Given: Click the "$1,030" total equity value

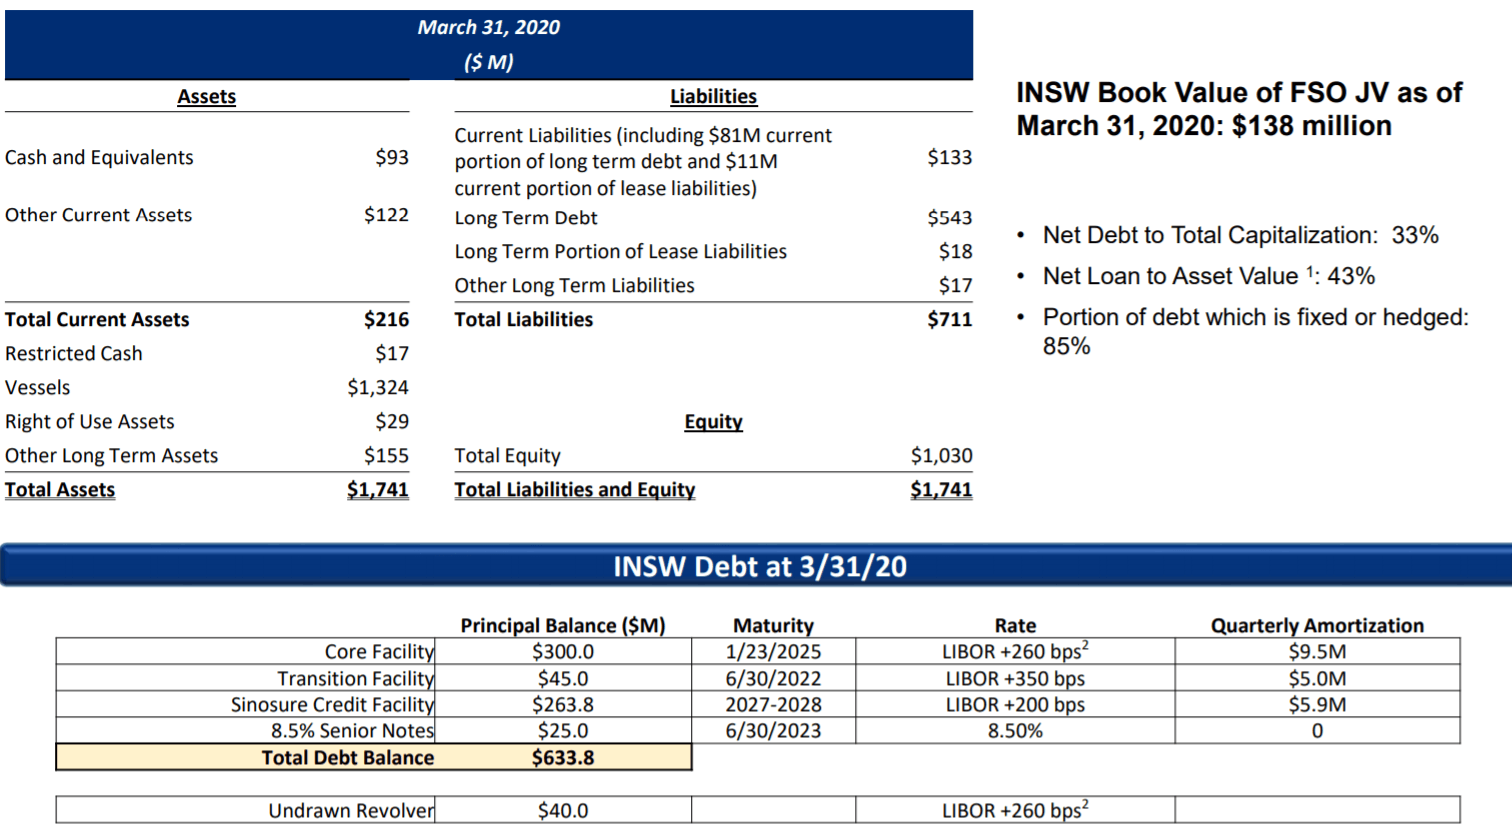Looking at the screenshot, I should pyautogui.click(x=941, y=455).
